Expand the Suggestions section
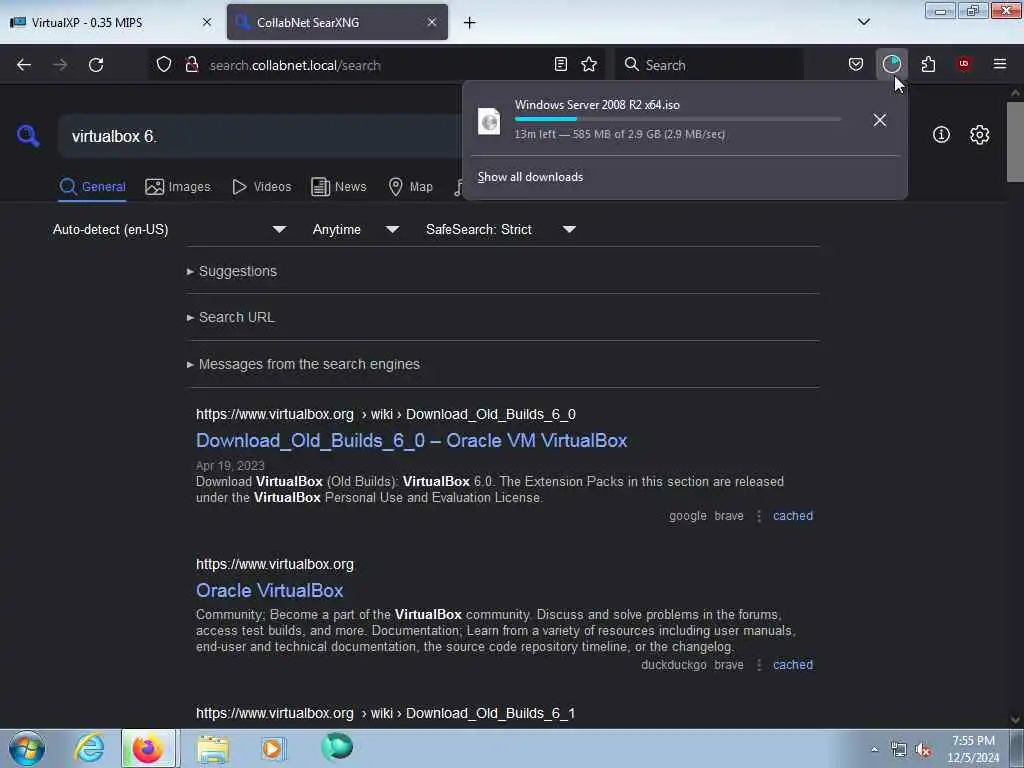This screenshot has width=1024, height=768. tap(232, 271)
